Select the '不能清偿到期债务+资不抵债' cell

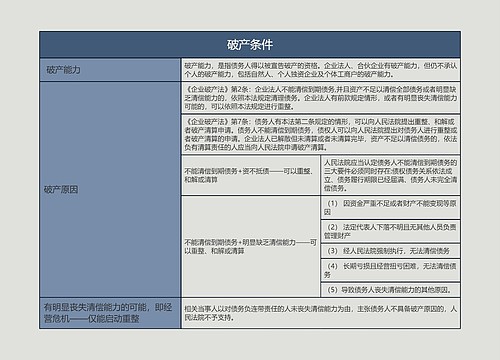(x=251, y=175)
